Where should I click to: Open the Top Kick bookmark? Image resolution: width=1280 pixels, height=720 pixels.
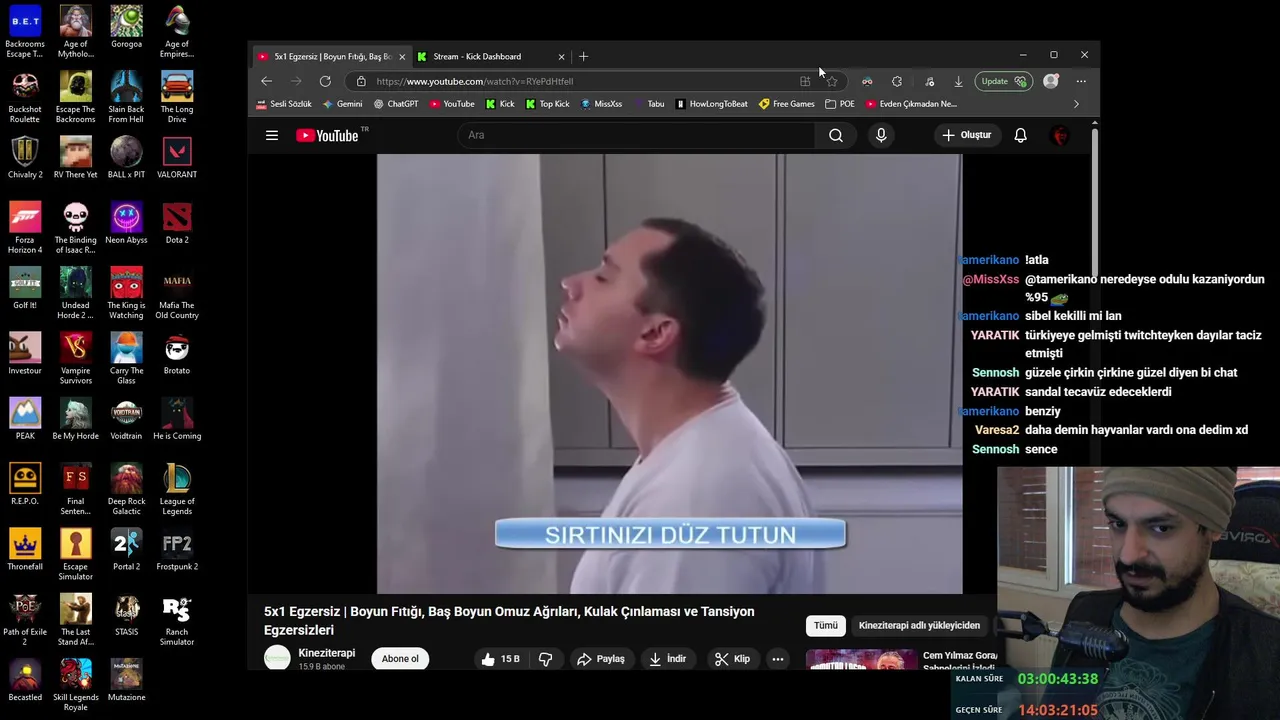(547, 104)
